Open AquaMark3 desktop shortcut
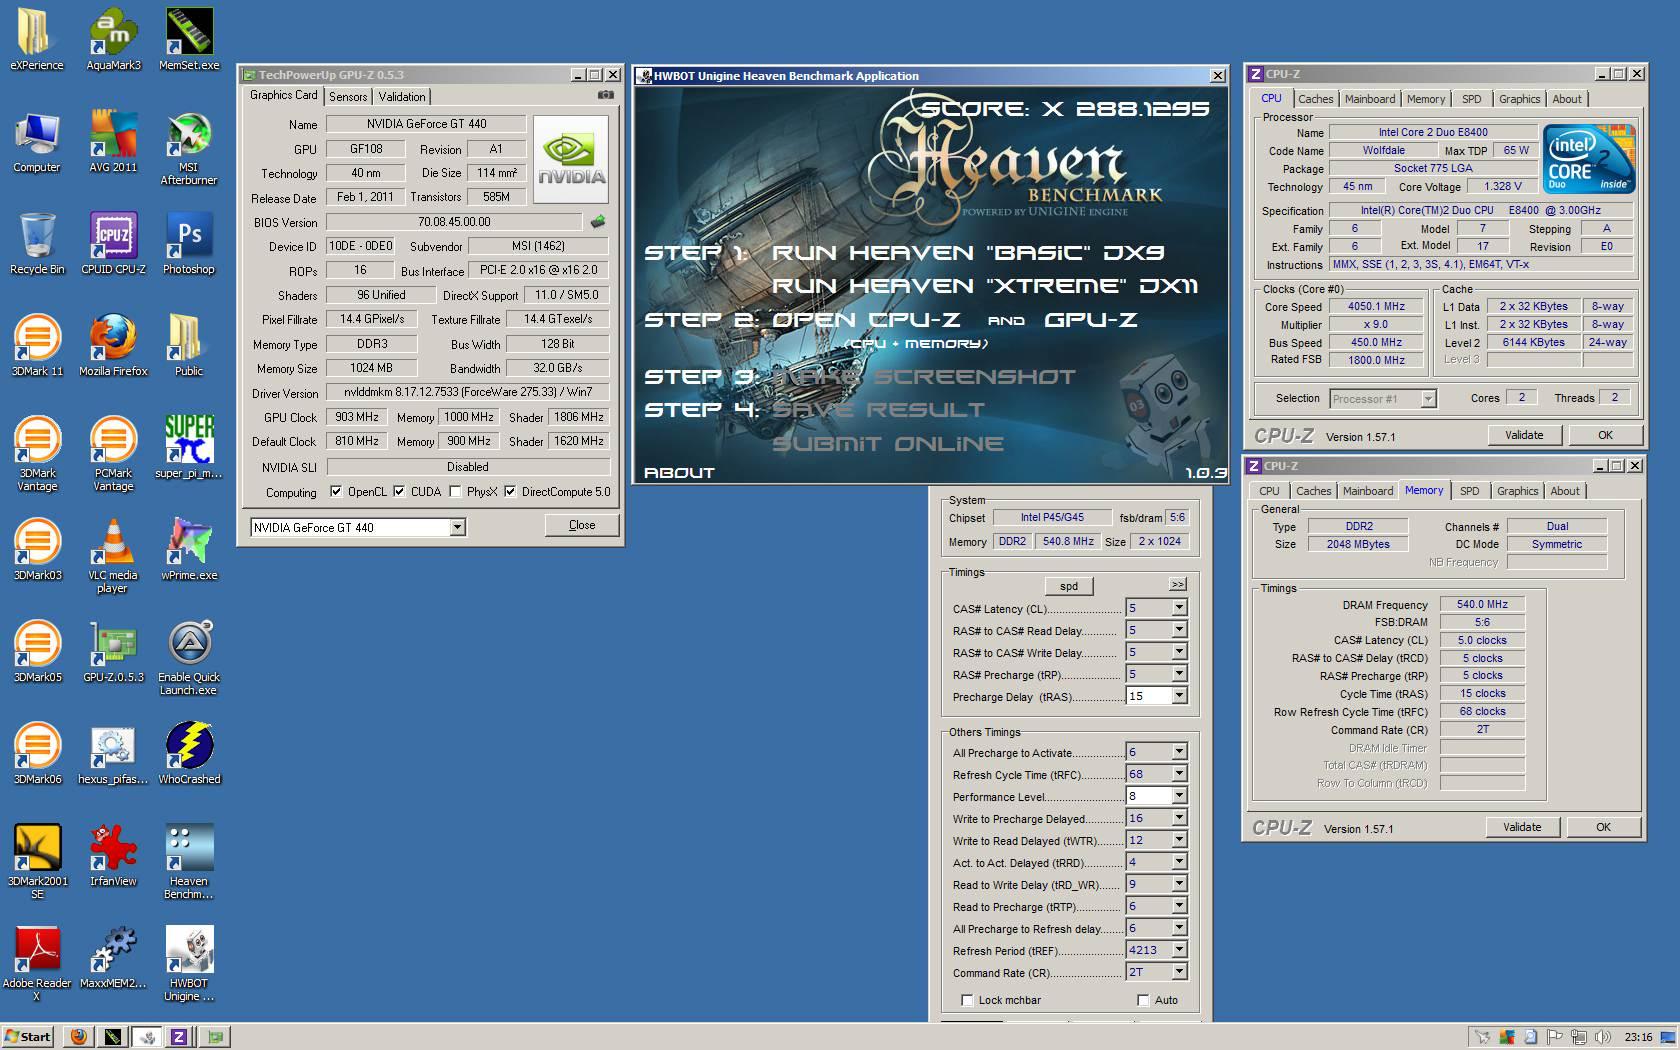Viewport: 1680px width, 1050px height. click(x=113, y=40)
